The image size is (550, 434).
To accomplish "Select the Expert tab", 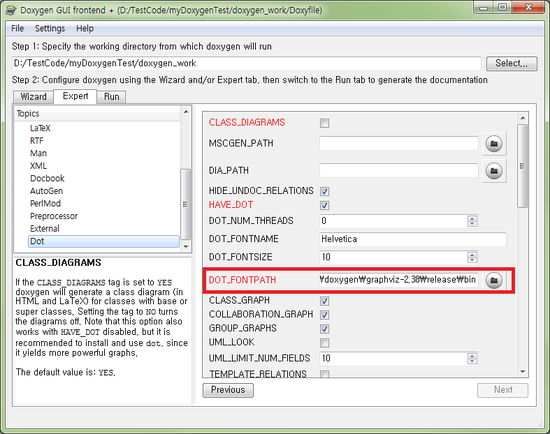I will tap(75, 96).
